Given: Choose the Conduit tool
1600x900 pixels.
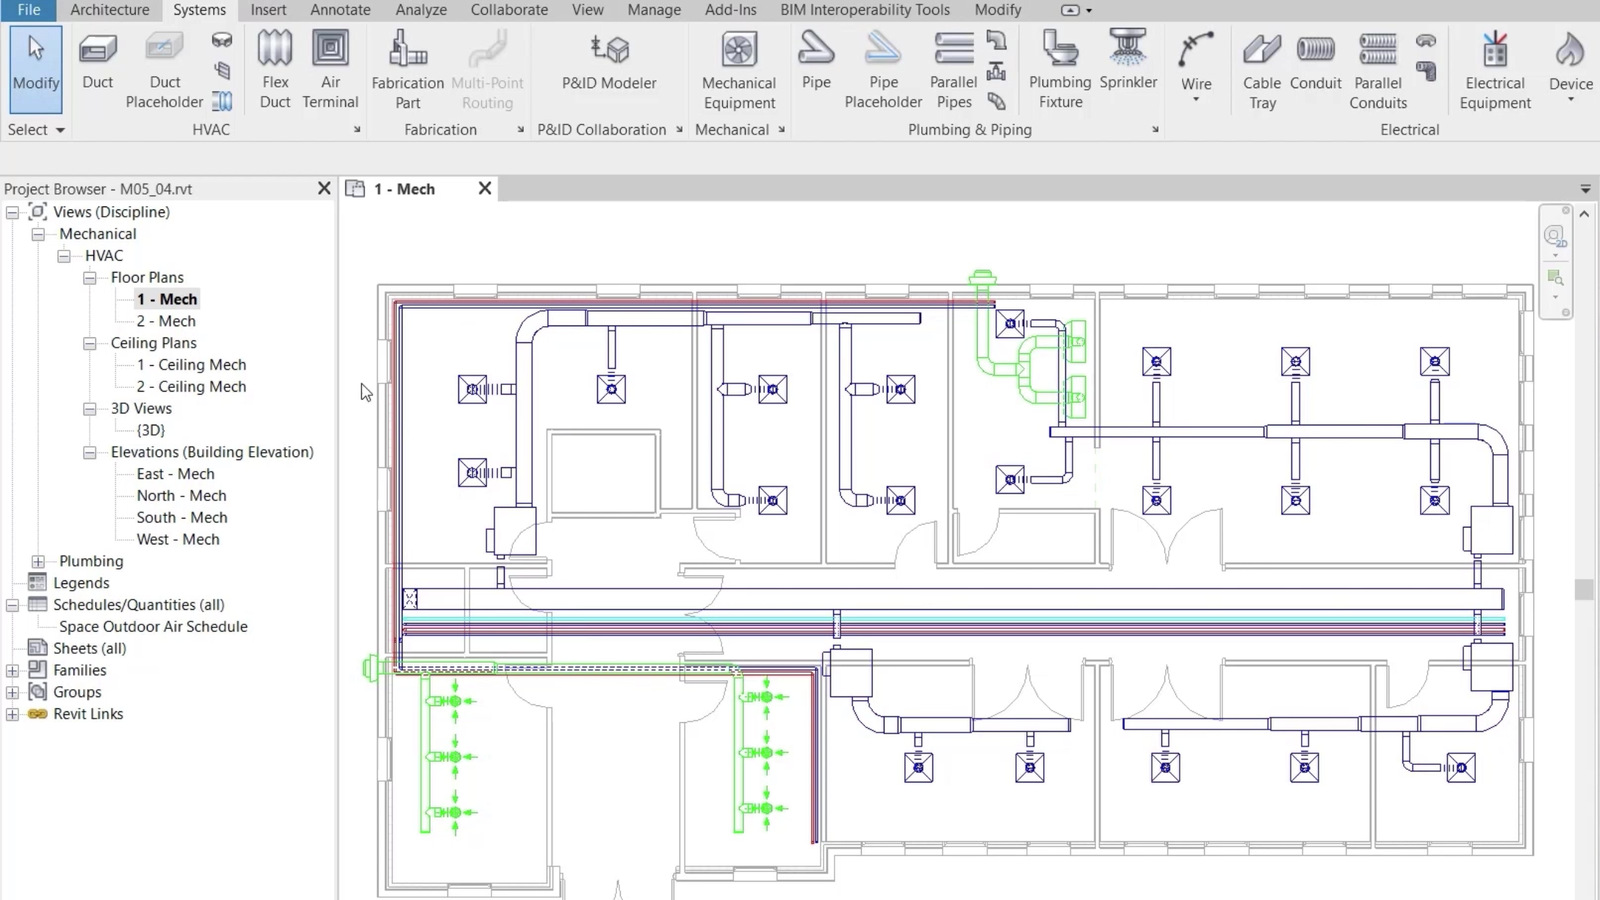Looking at the screenshot, I should point(1315,62).
